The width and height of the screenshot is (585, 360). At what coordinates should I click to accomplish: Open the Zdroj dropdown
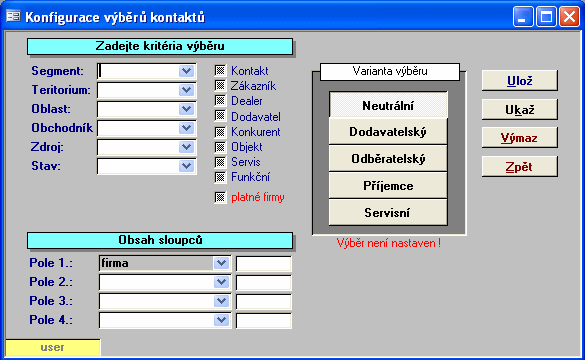(186, 147)
